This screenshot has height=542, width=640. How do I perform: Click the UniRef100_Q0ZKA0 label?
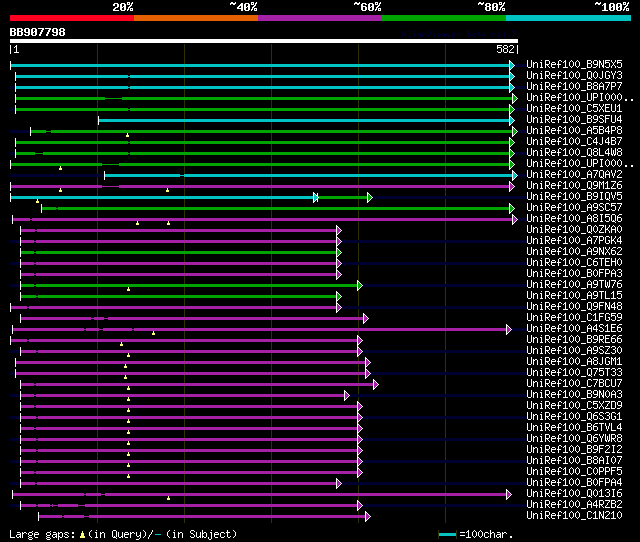(x=574, y=230)
